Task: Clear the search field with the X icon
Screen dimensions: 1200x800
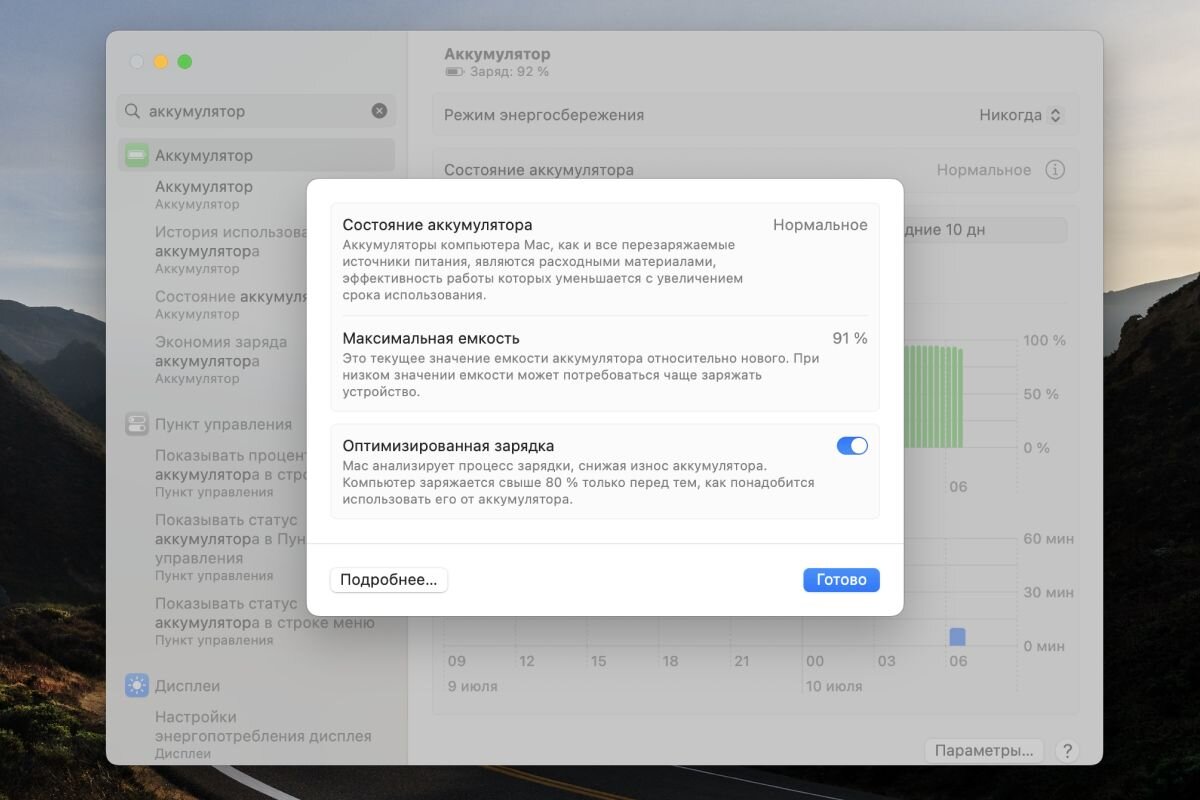Action: tap(379, 111)
